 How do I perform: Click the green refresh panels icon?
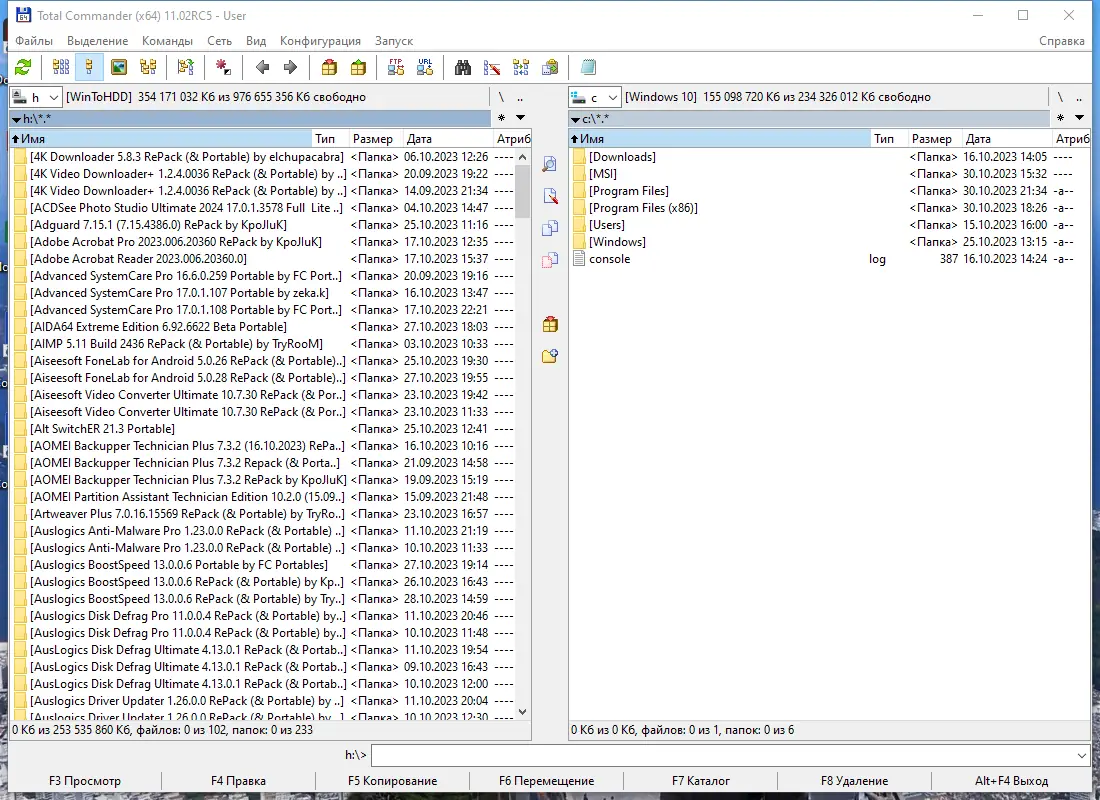point(23,67)
